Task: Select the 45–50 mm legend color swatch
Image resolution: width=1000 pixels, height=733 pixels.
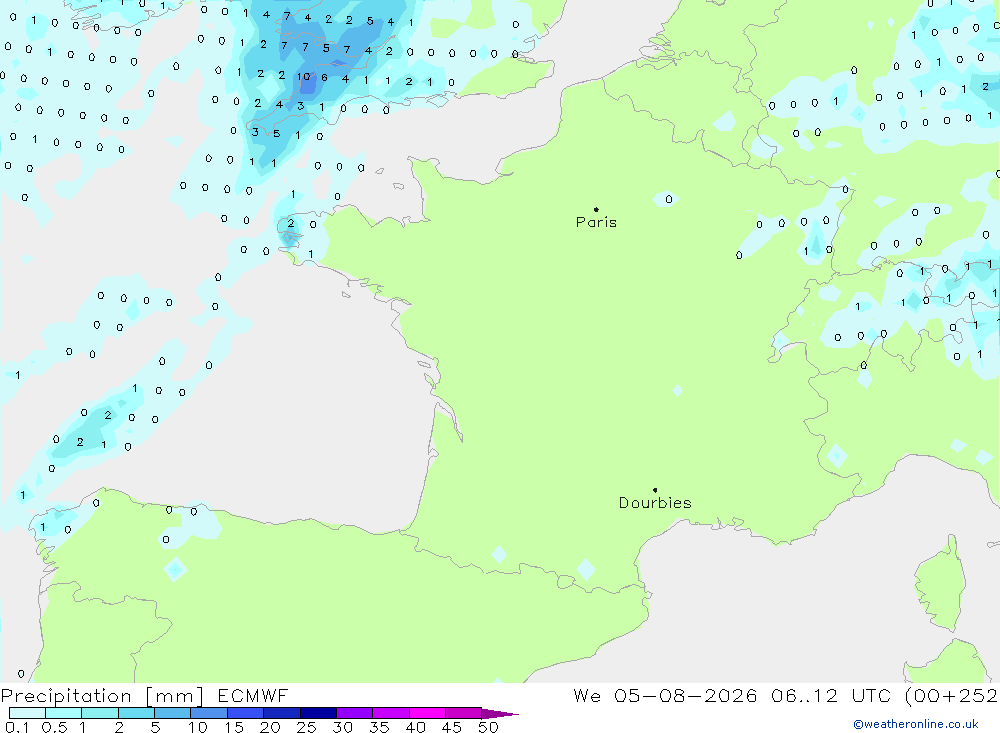Action: [464, 713]
